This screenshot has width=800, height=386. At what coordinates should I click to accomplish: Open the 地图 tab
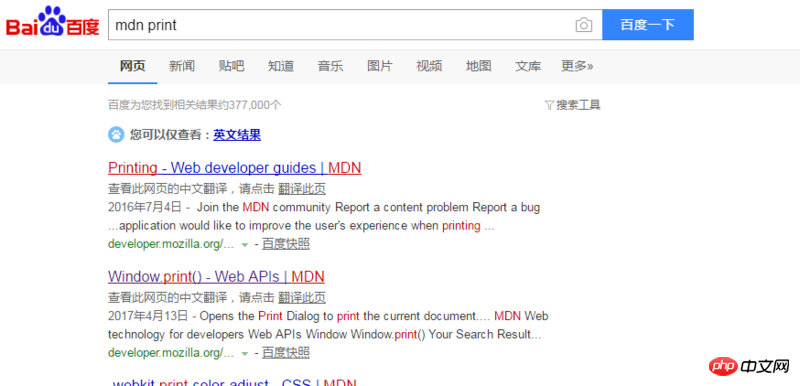tap(479, 66)
